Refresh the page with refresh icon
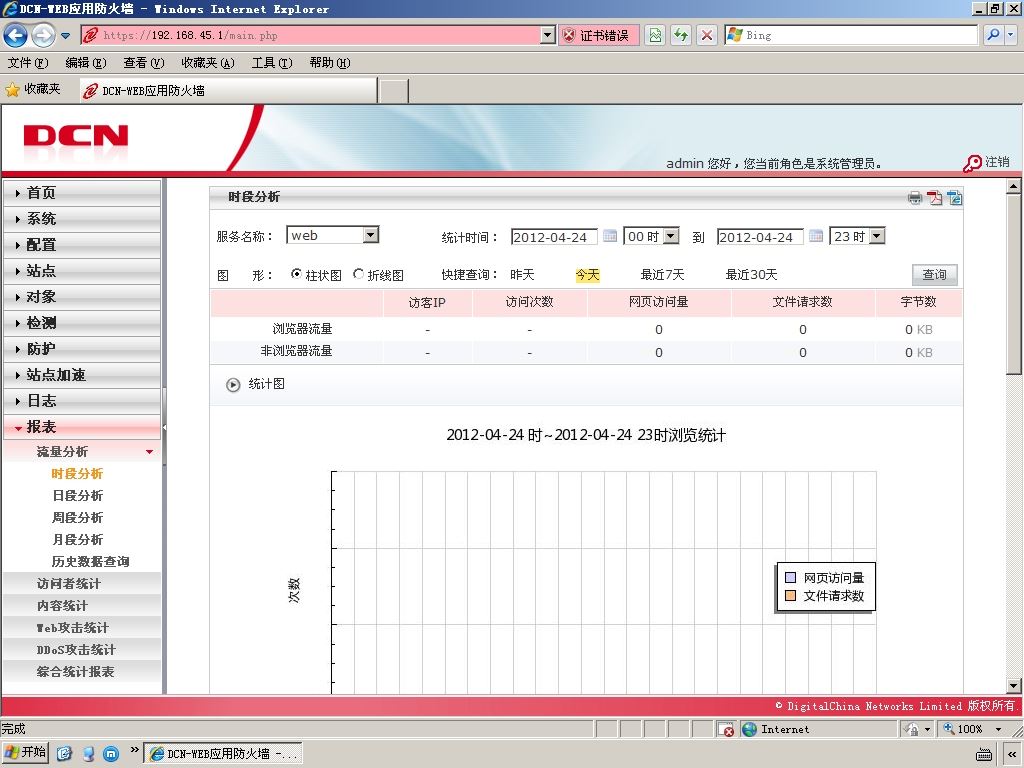 point(681,35)
